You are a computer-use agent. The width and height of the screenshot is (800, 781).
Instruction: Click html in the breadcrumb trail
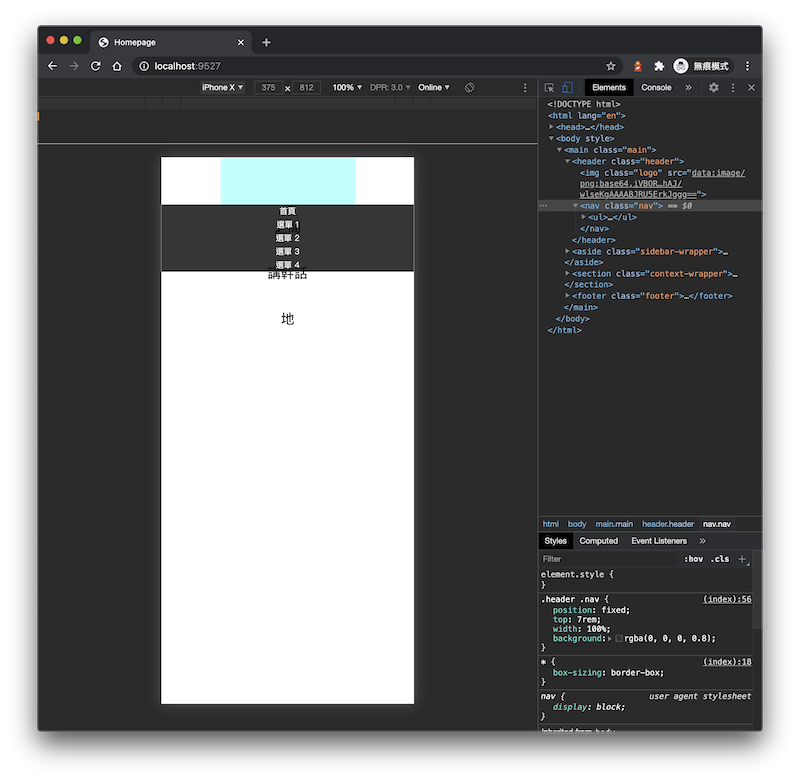(551, 524)
